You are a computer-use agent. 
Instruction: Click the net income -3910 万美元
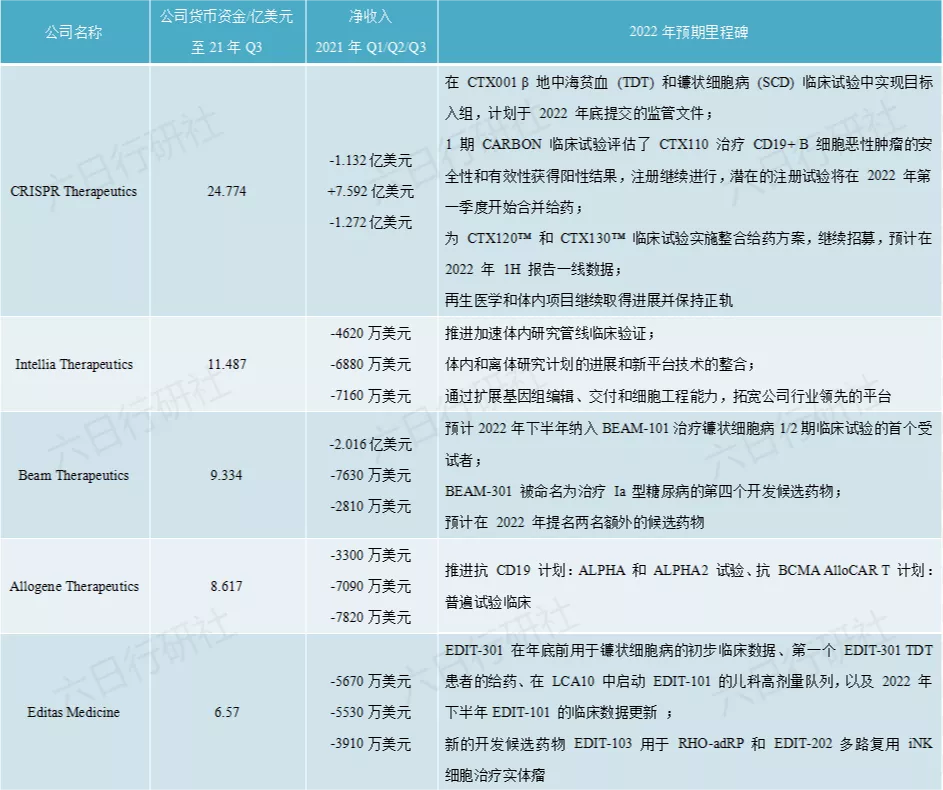click(x=370, y=744)
